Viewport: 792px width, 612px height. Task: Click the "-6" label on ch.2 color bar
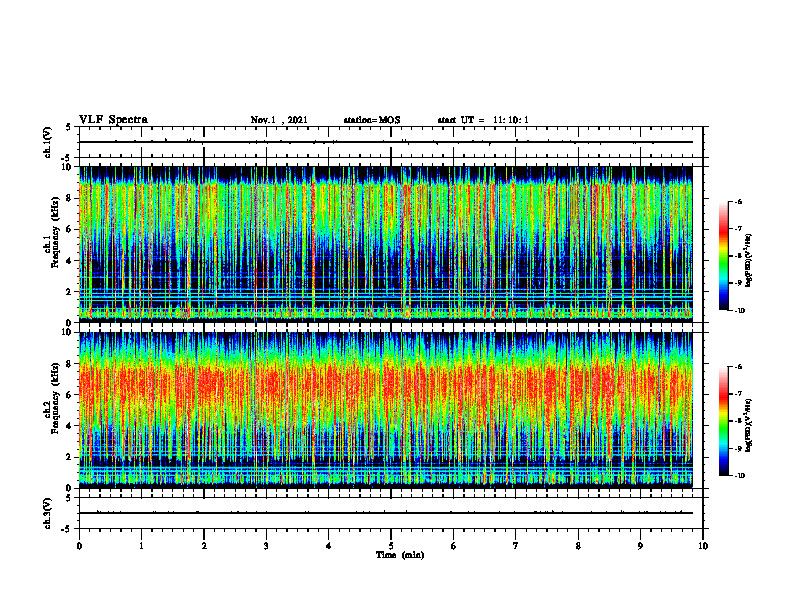point(738,367)
